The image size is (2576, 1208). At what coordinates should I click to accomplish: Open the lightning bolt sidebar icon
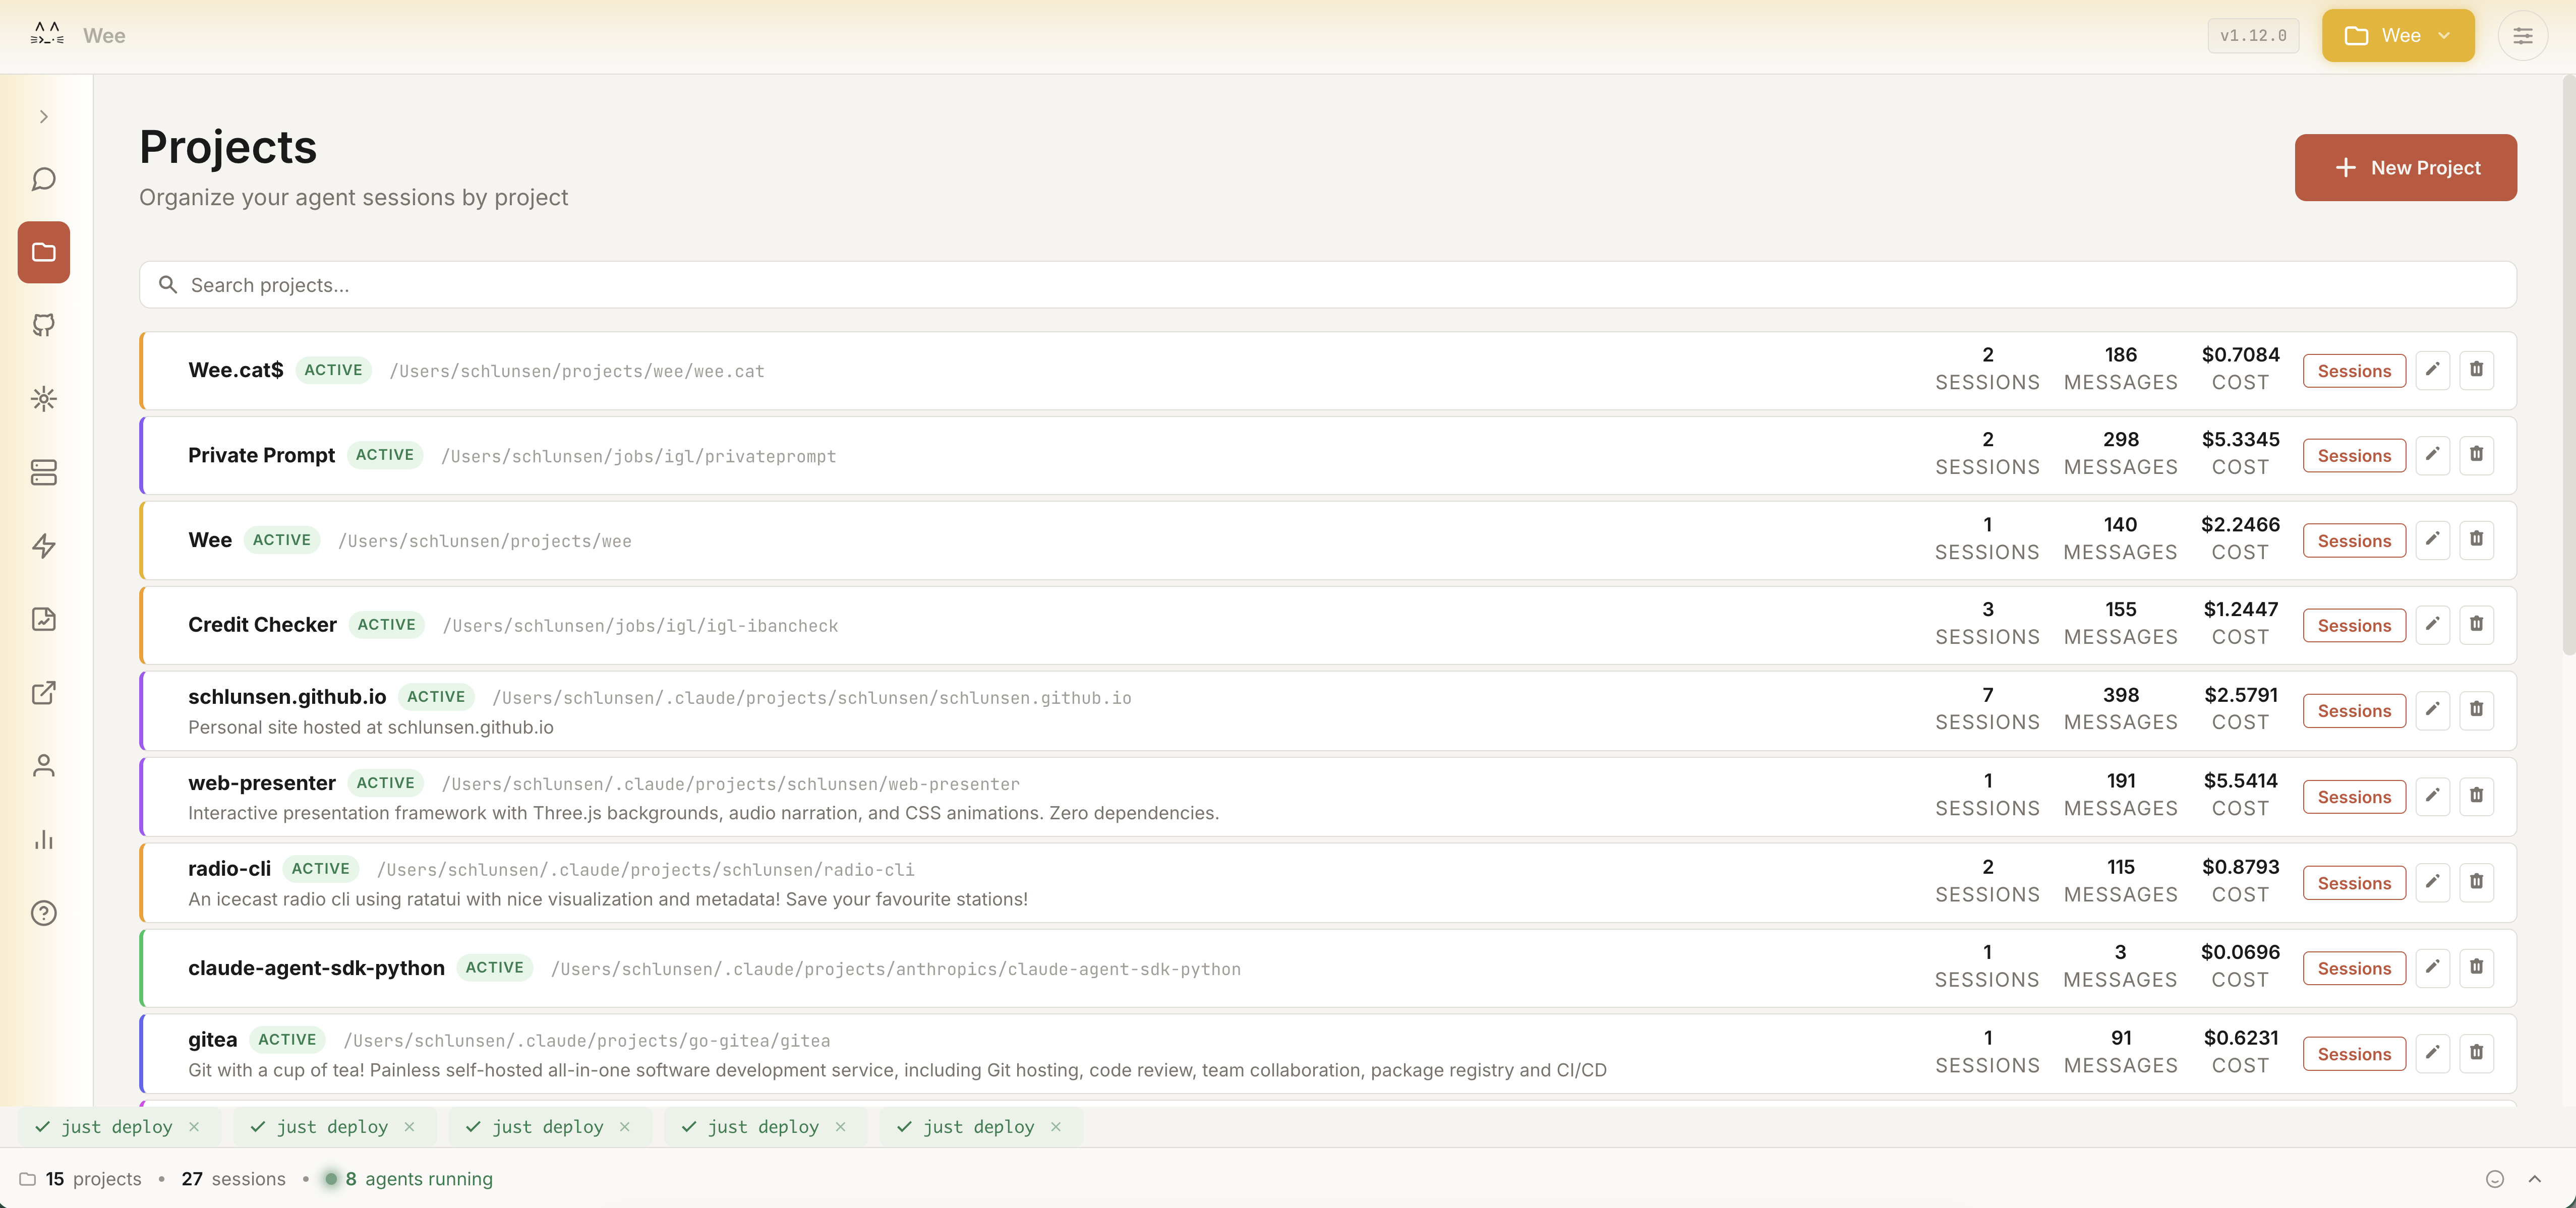[x=43, y=545]
